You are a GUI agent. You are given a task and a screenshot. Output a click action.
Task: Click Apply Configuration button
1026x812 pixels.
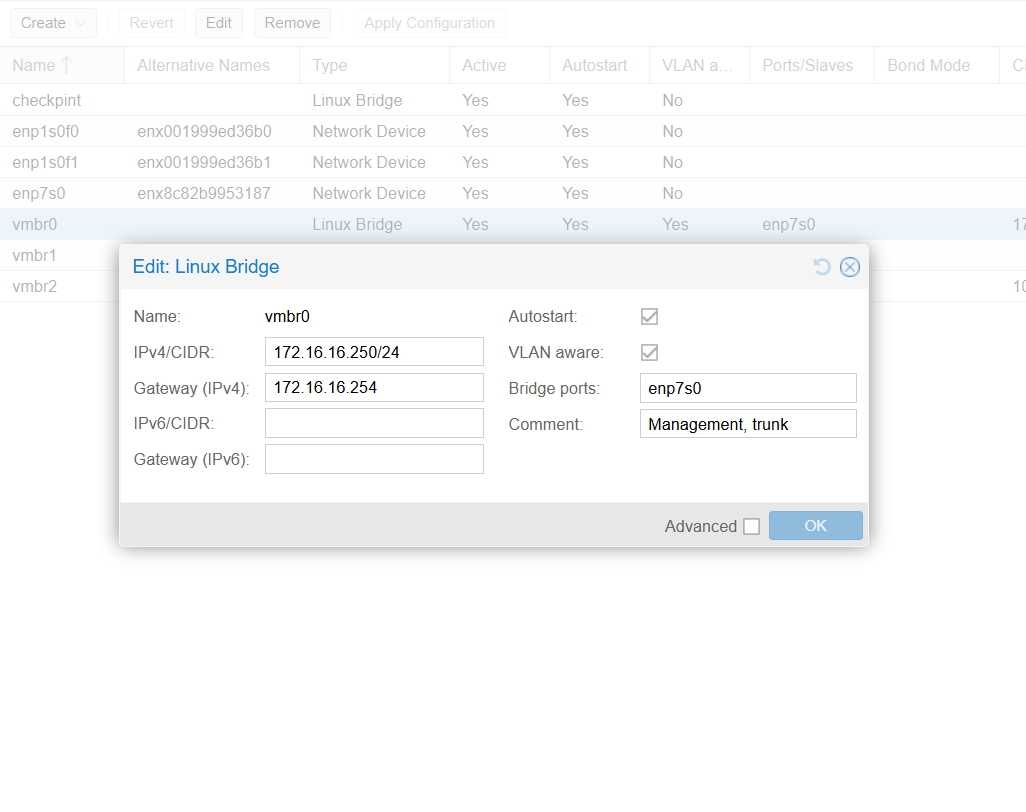tap(429, 23)
